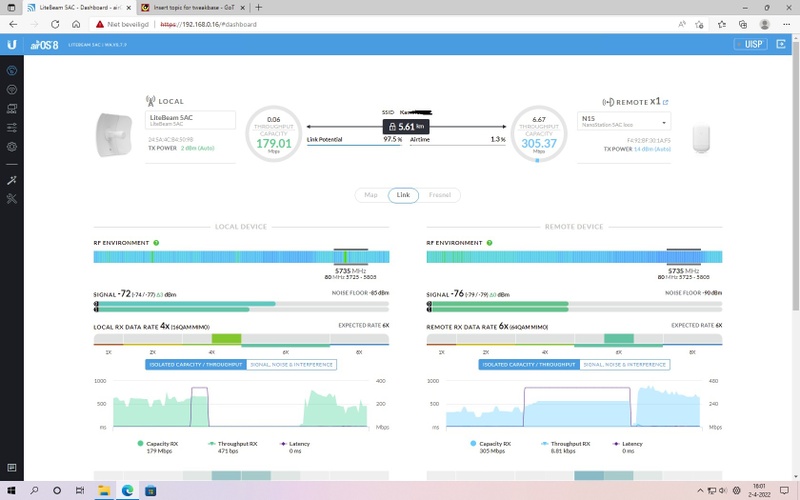Expand the N15 remote station dropdown
The image size is (800, 500).
(623, 121)
